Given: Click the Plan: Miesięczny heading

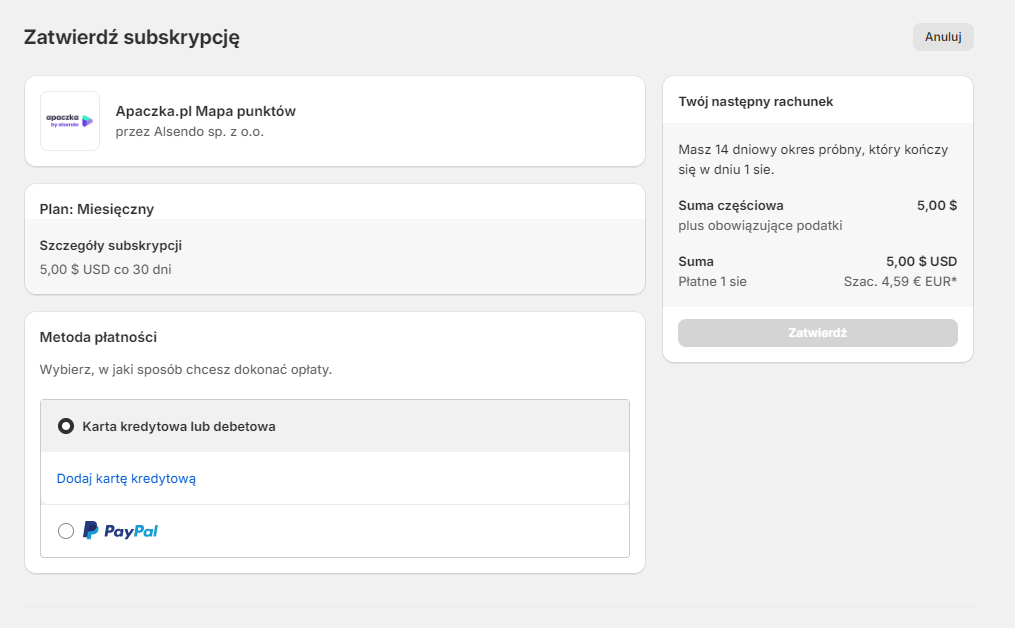Looking at the screenshot, I should 96,209.
